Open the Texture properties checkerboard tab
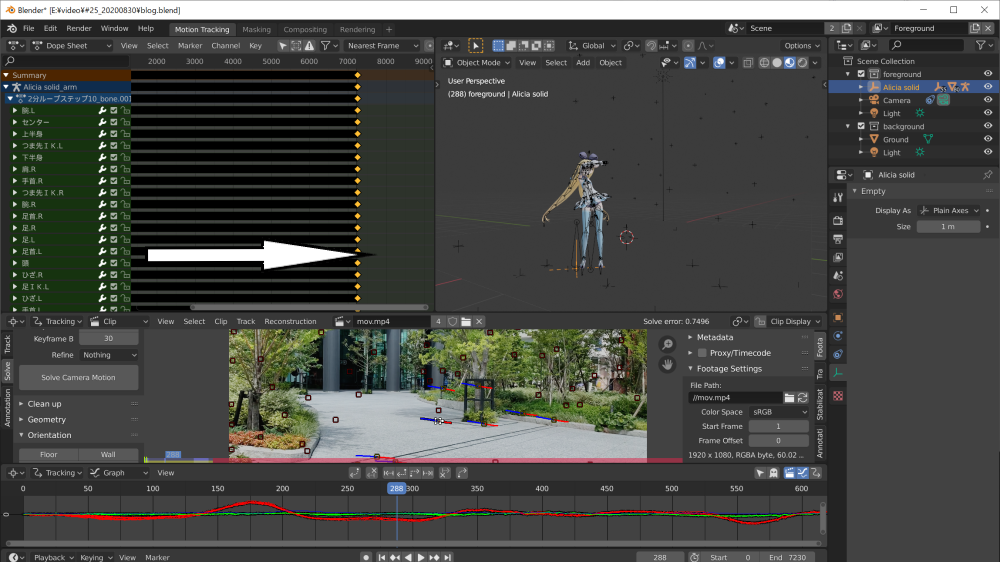 (838, 395)
